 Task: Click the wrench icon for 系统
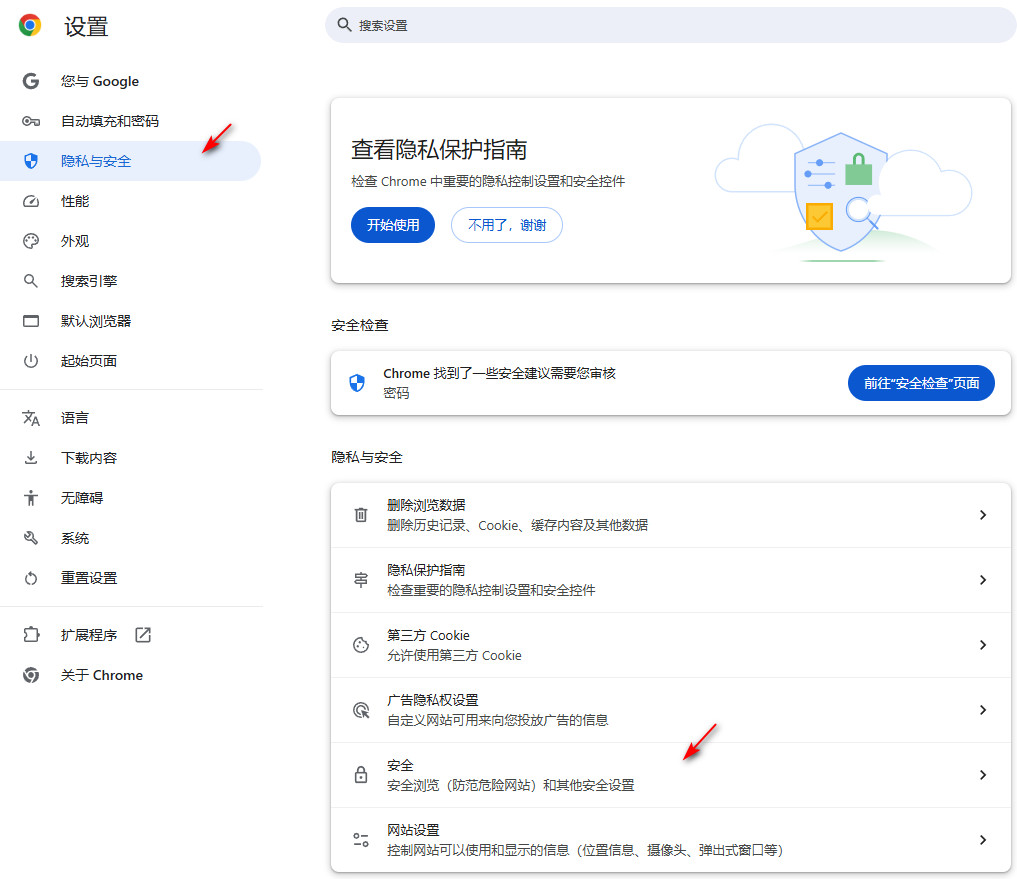(30, 538)
